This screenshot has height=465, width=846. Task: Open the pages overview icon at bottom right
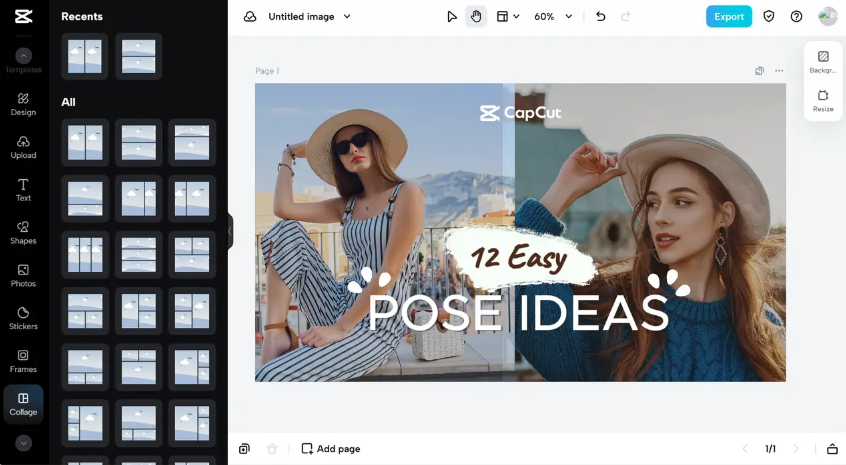[x=833, y=449]
